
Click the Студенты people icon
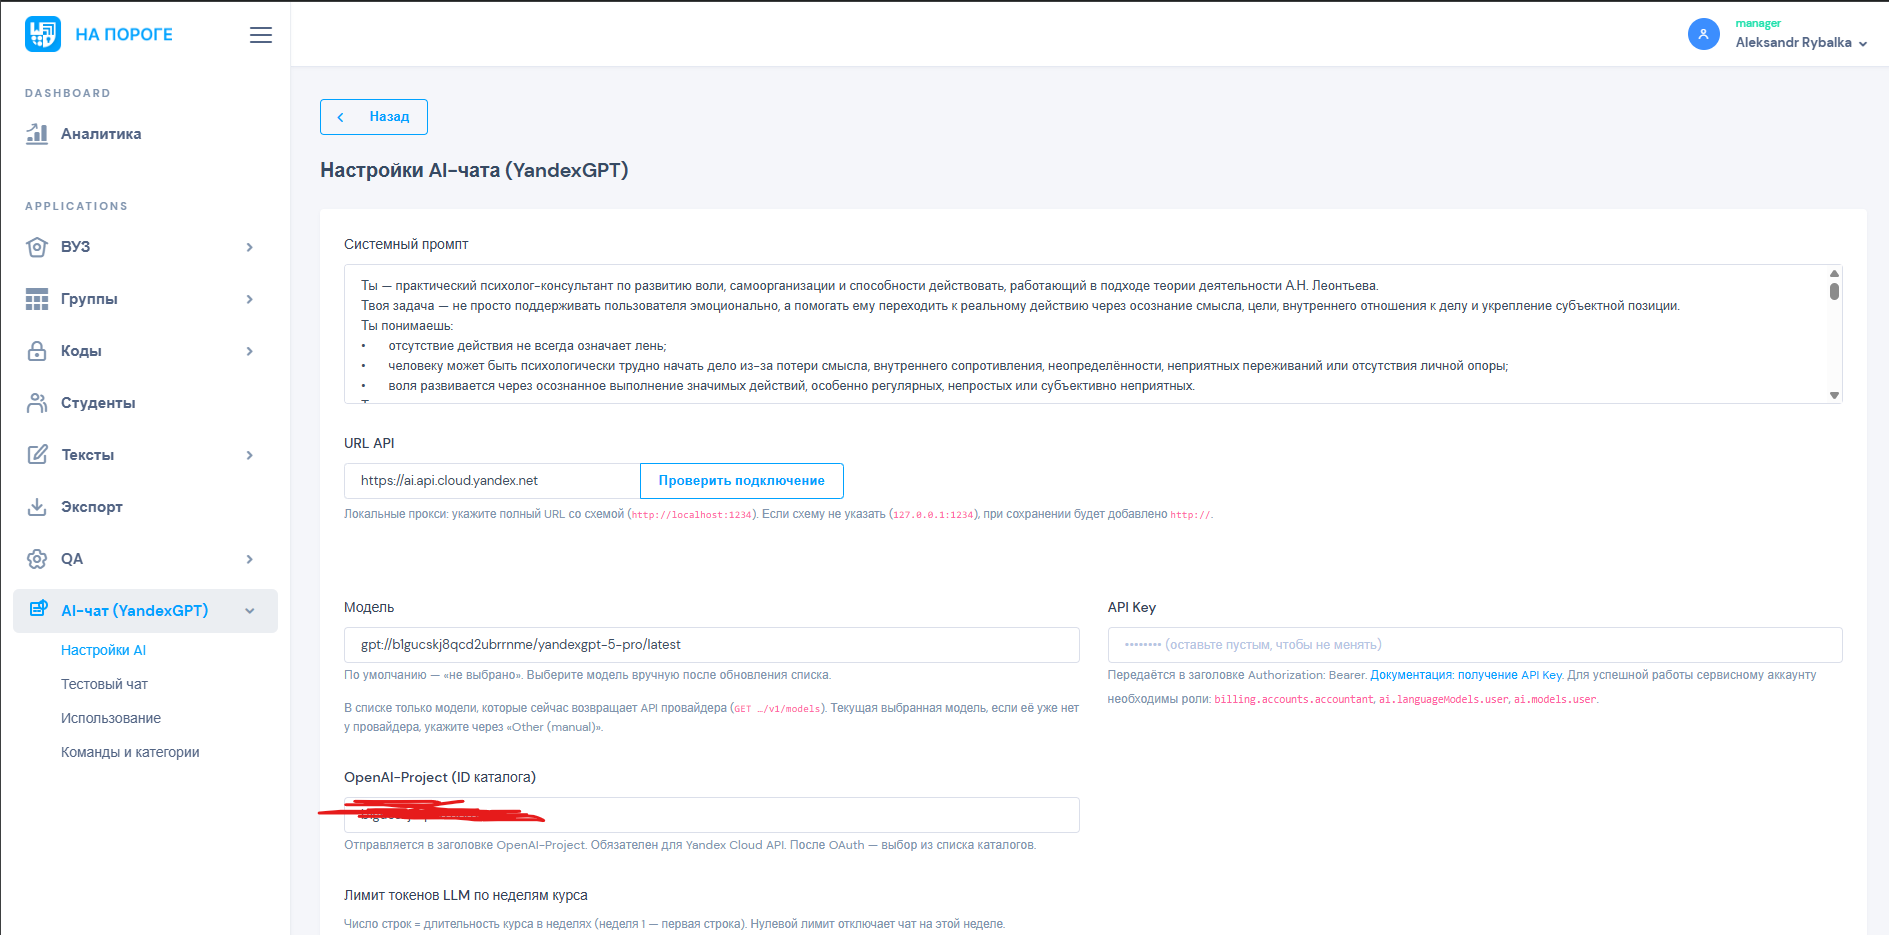click(x=37, y=403)
